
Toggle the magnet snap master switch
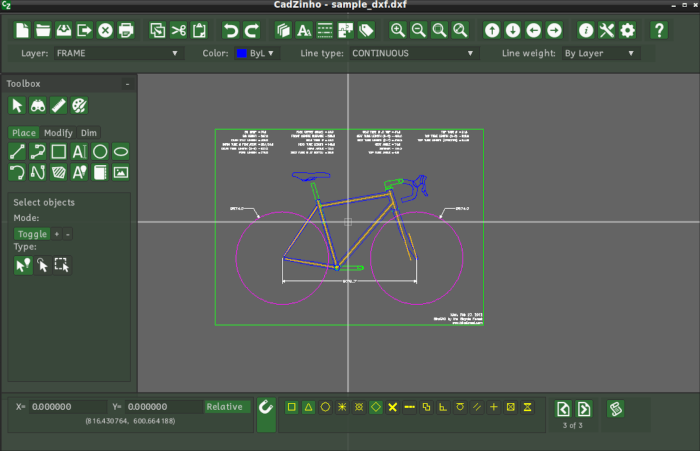coord(266,414)
